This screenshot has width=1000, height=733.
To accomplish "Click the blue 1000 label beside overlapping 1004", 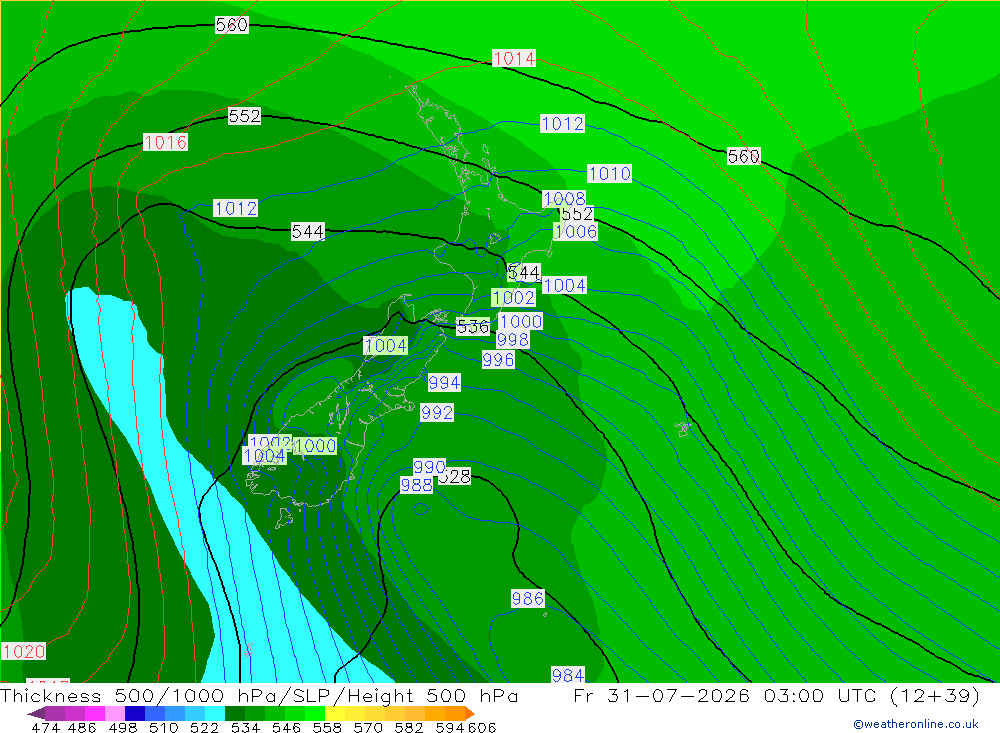I will pos(315,446).
